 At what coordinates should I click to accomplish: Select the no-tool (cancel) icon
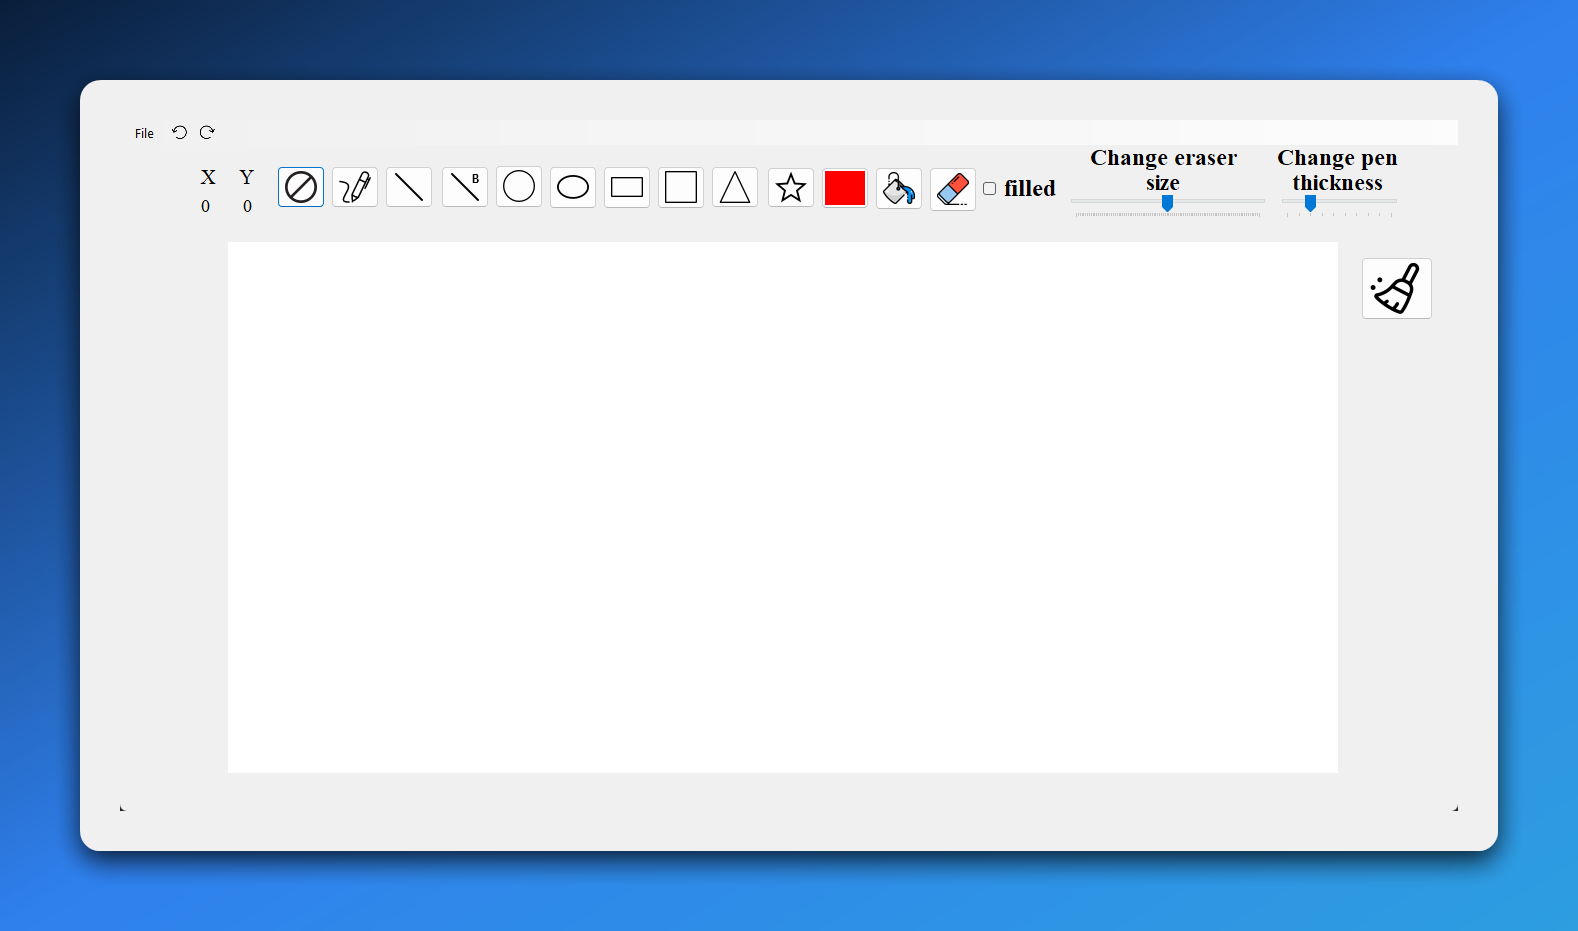tap(301, 187)
